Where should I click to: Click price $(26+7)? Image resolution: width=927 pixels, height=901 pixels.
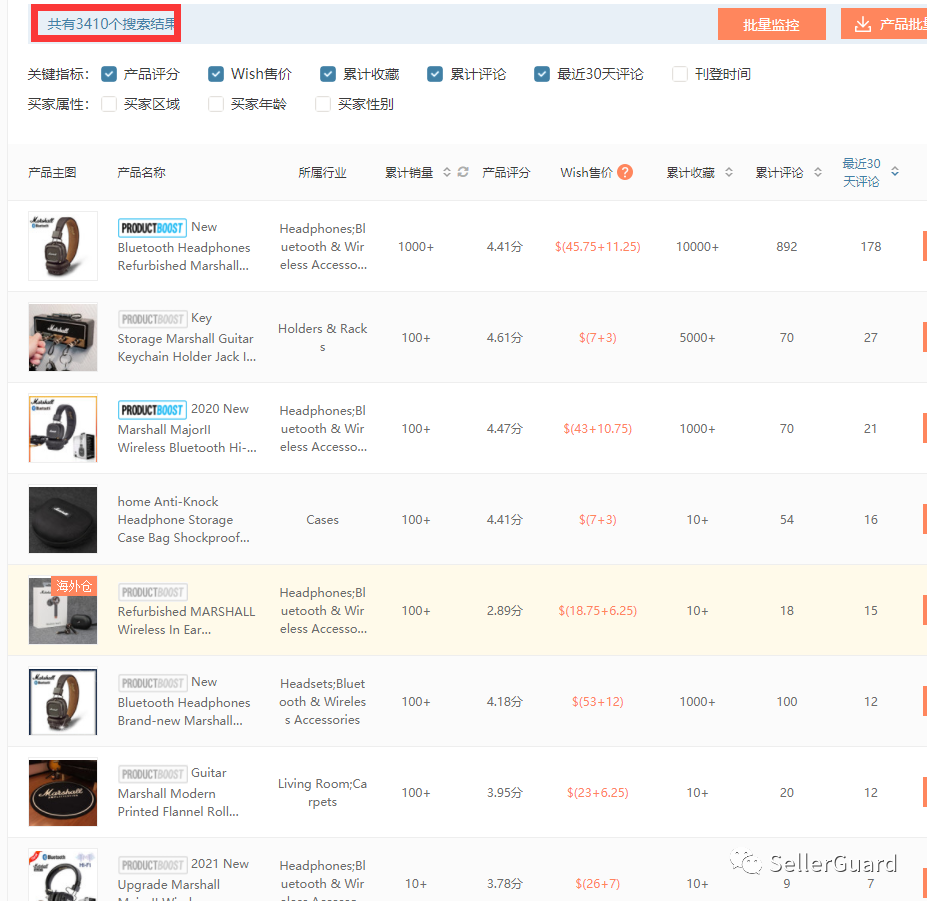tap(598, 884)
